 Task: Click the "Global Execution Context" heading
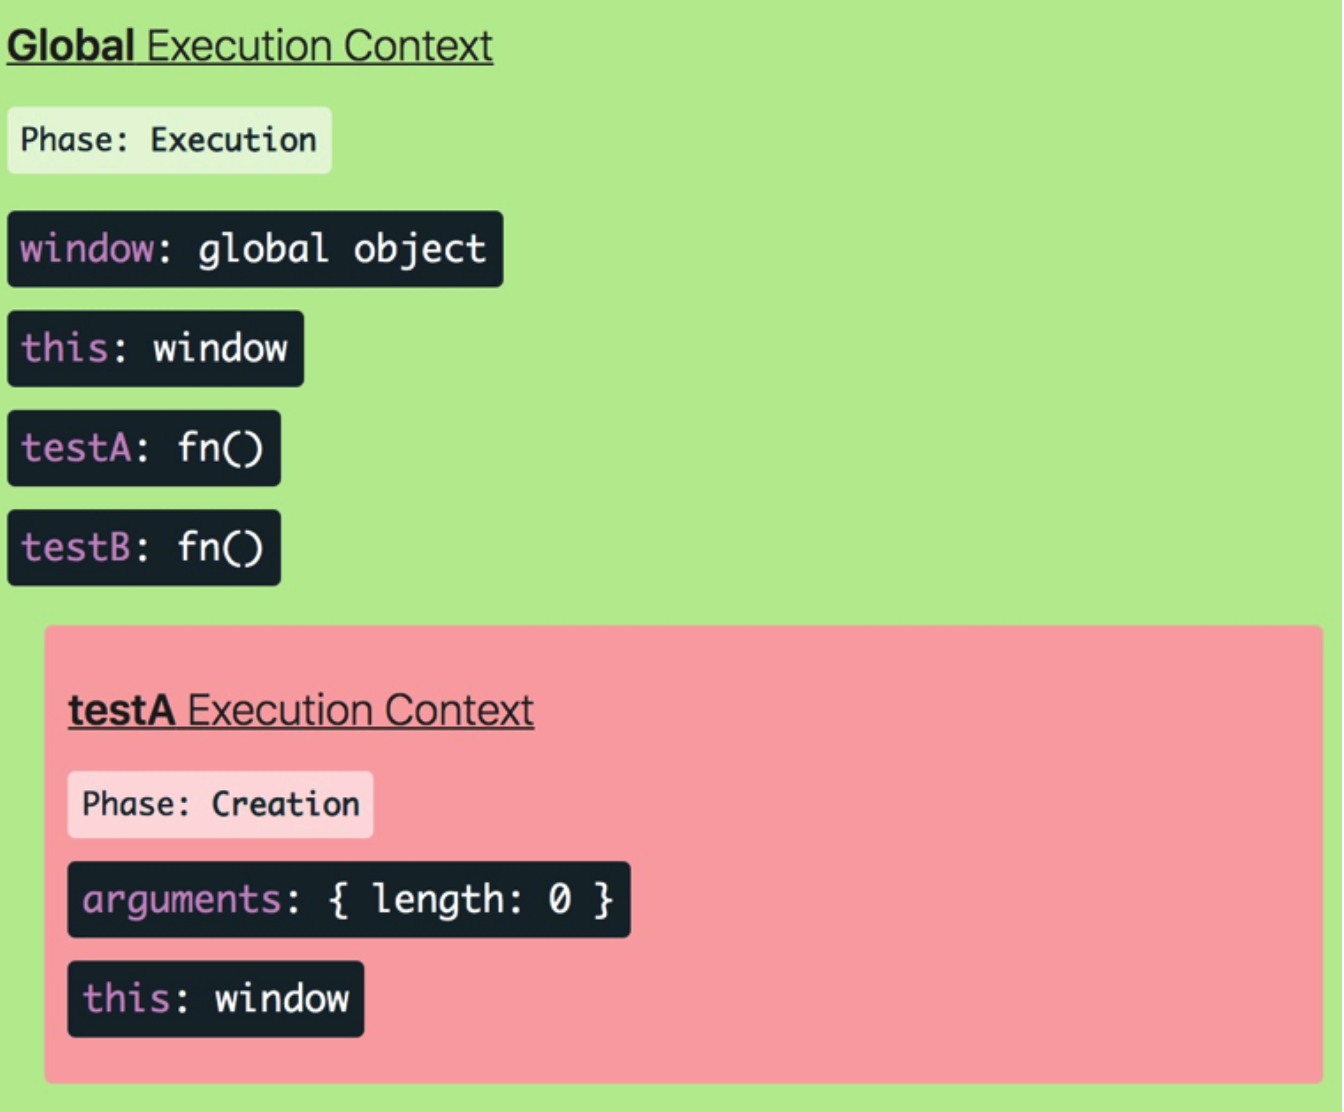[x=250, y=46]
